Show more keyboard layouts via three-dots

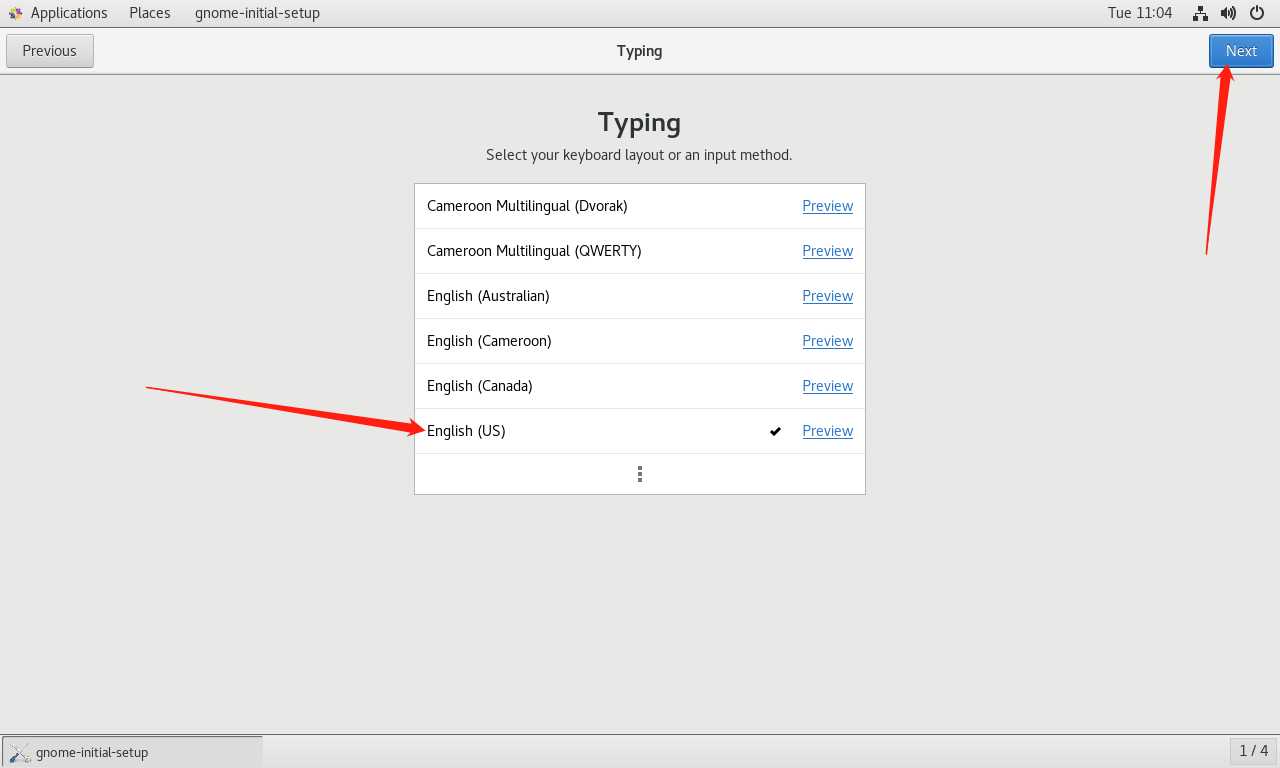[640, 474]
